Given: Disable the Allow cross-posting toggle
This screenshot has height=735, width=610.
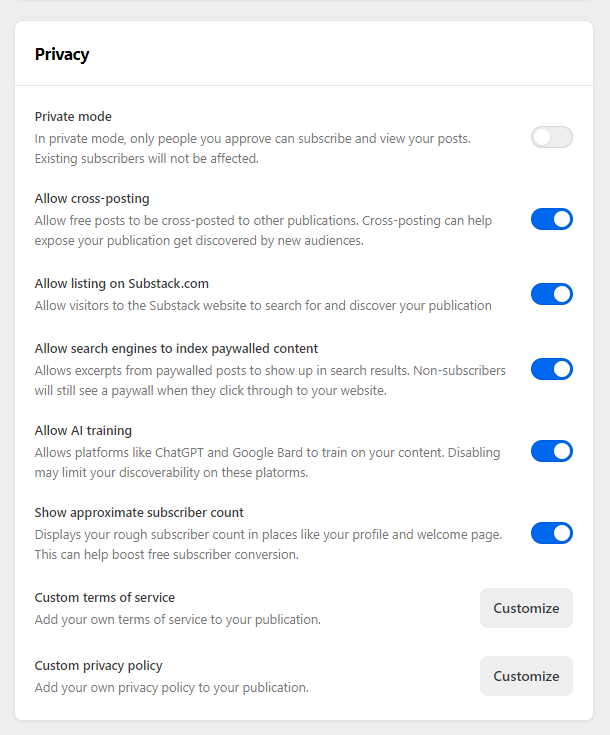Looking at the screenshot, I should tap(551, 219).
